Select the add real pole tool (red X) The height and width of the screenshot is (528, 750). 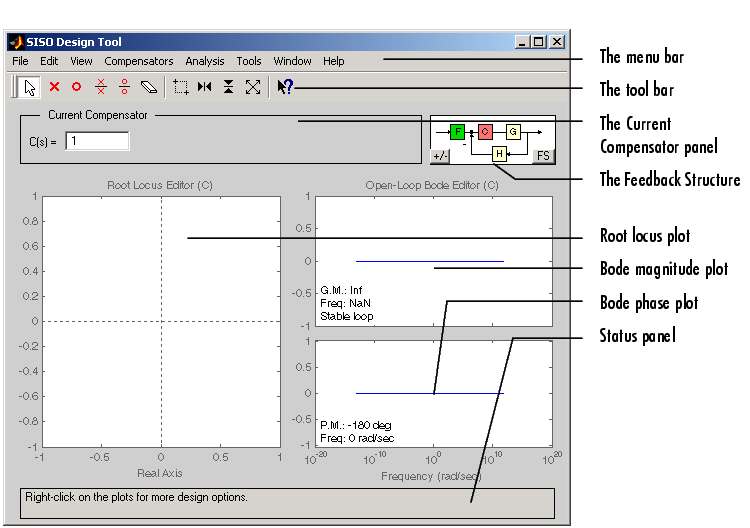(x=54, y=87)
